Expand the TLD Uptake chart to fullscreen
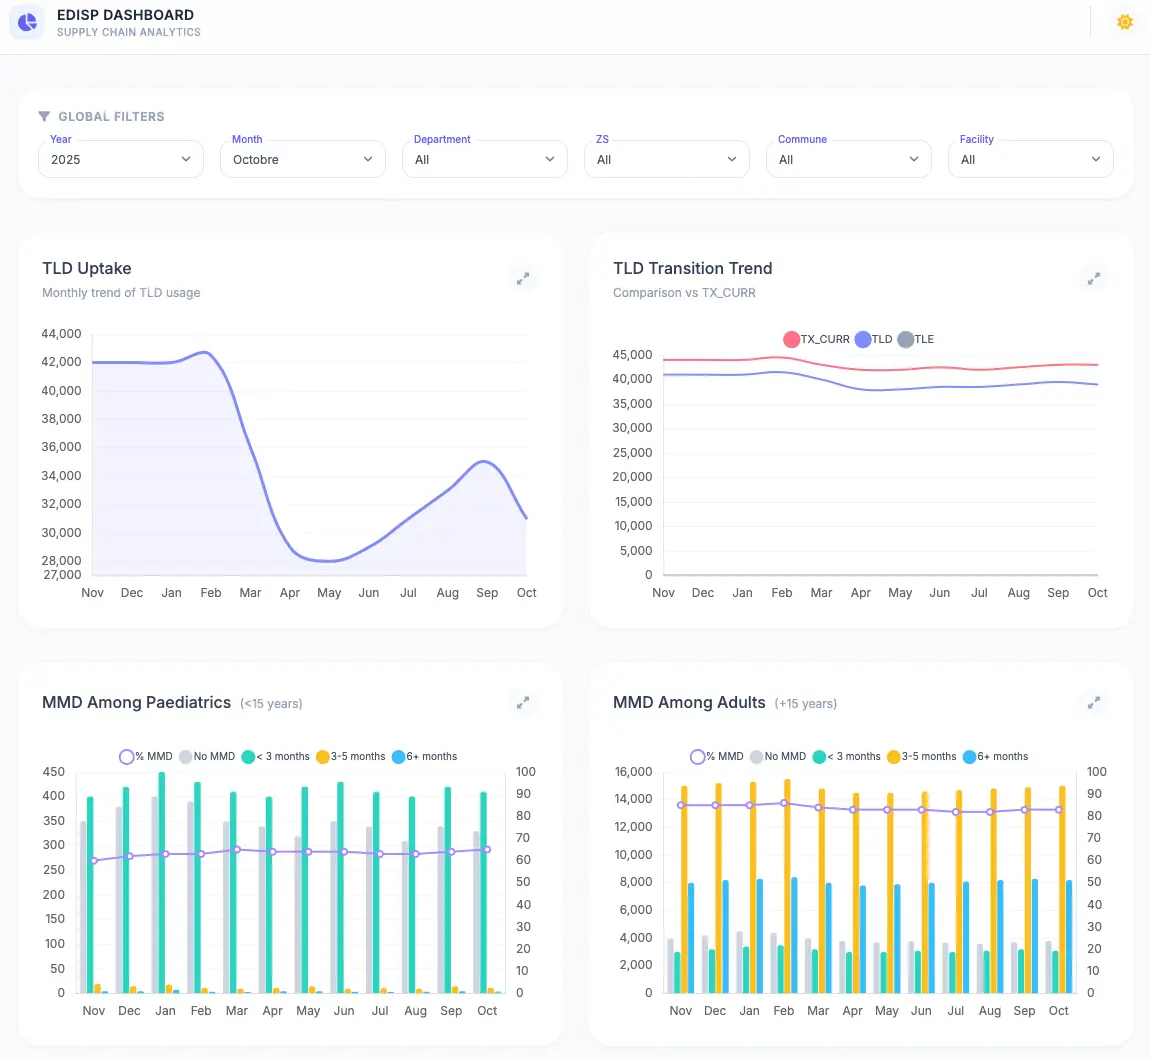1150x1060 pixels. coord(523,278)
